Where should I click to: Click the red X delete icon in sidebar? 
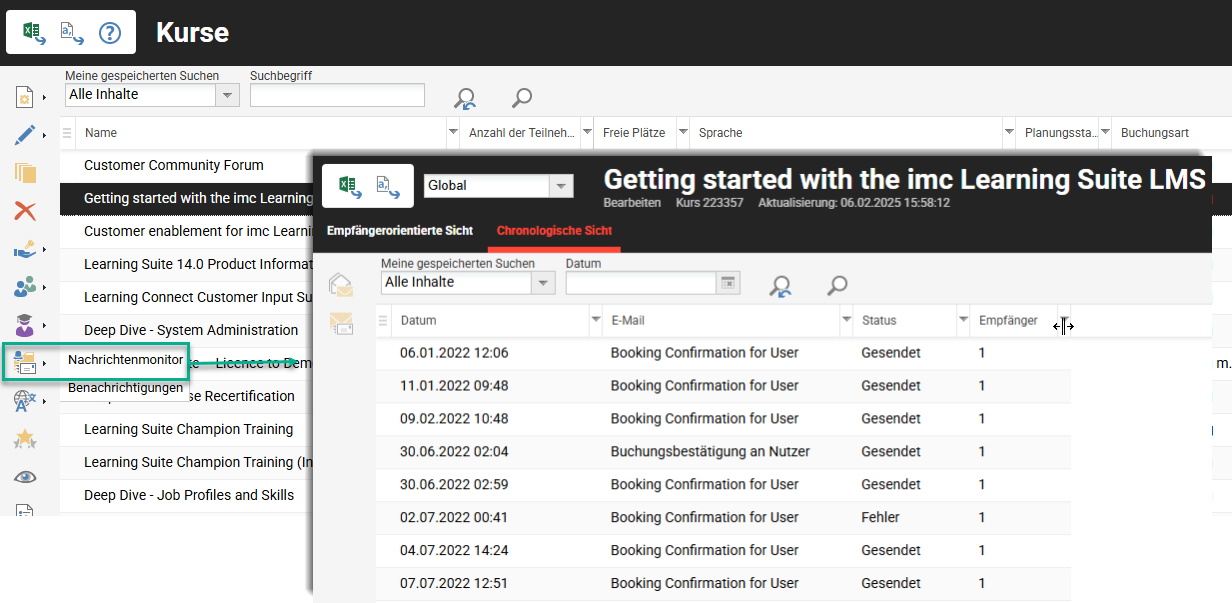(25, 211)
